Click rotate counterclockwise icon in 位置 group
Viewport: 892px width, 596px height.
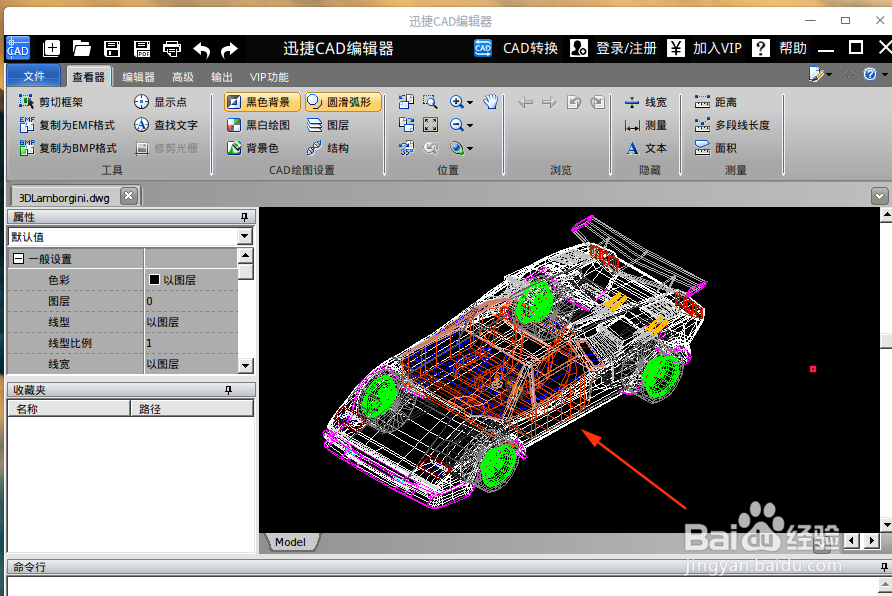pyautogui.click(x=406, y=102)
